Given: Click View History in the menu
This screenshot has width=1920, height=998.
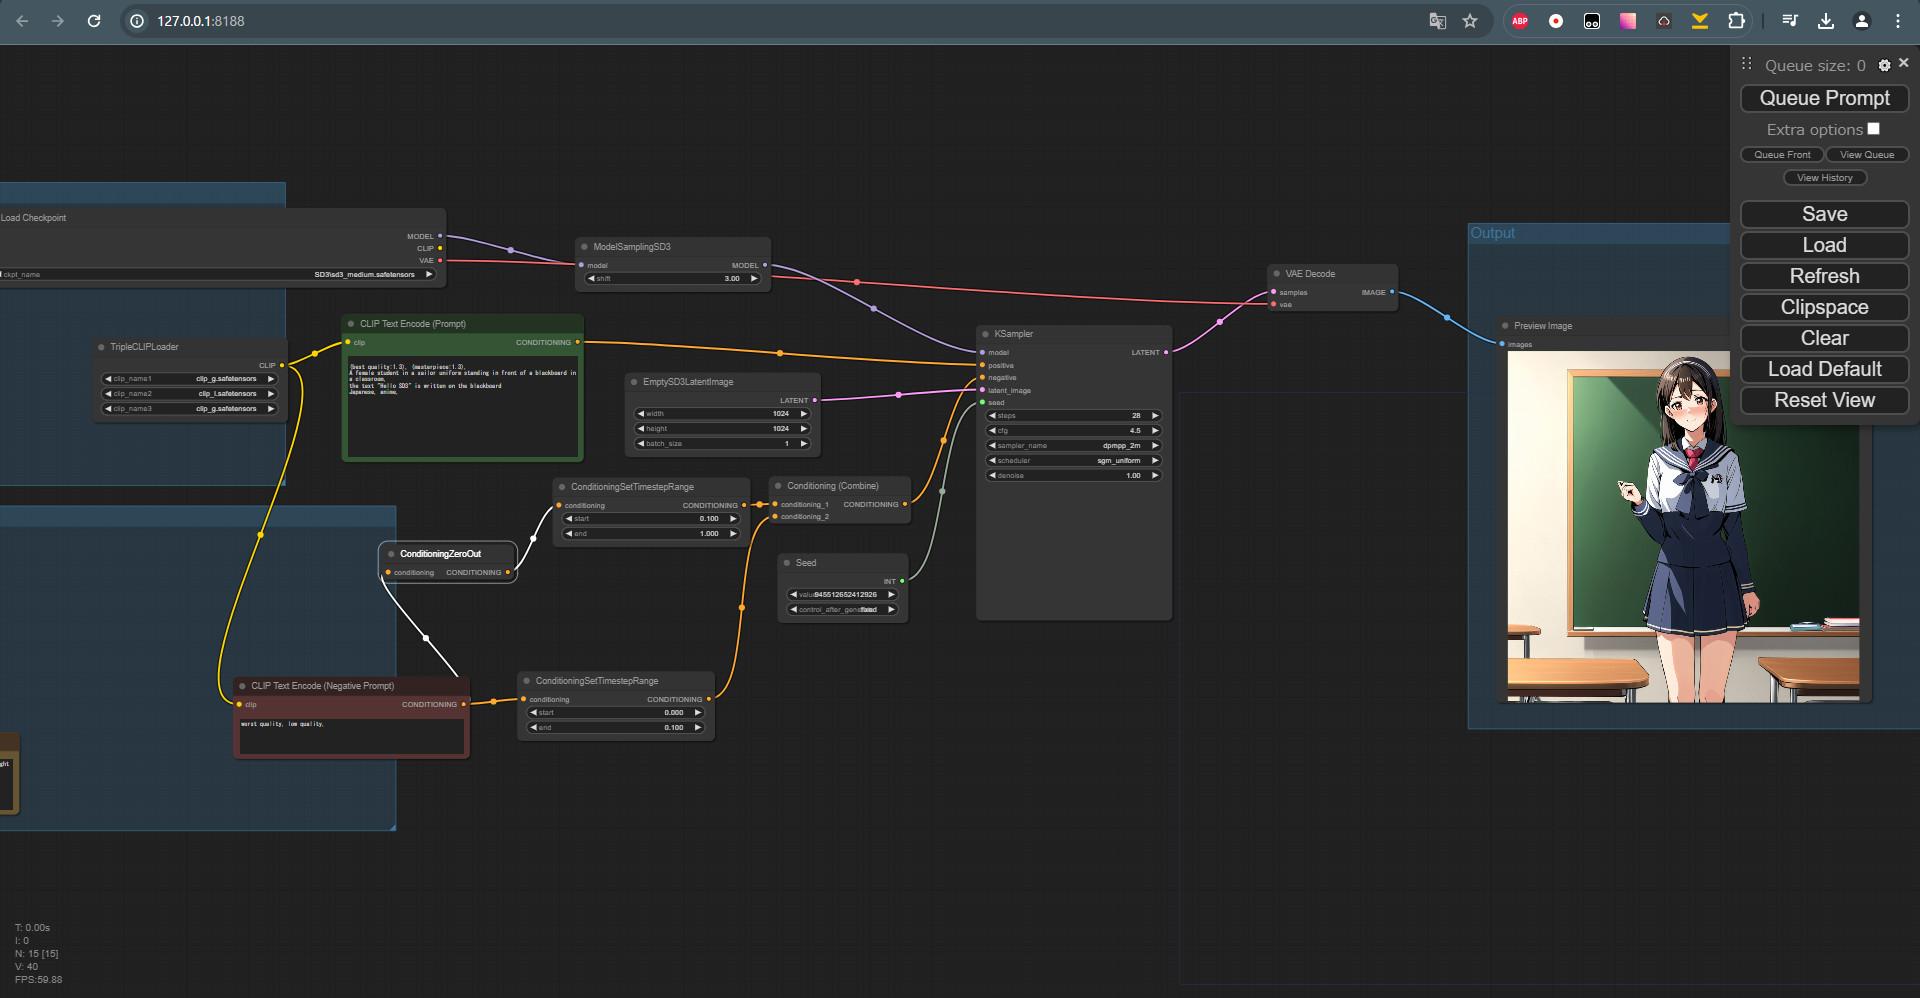Looking at the screenshot, I should pos(1824,178).
